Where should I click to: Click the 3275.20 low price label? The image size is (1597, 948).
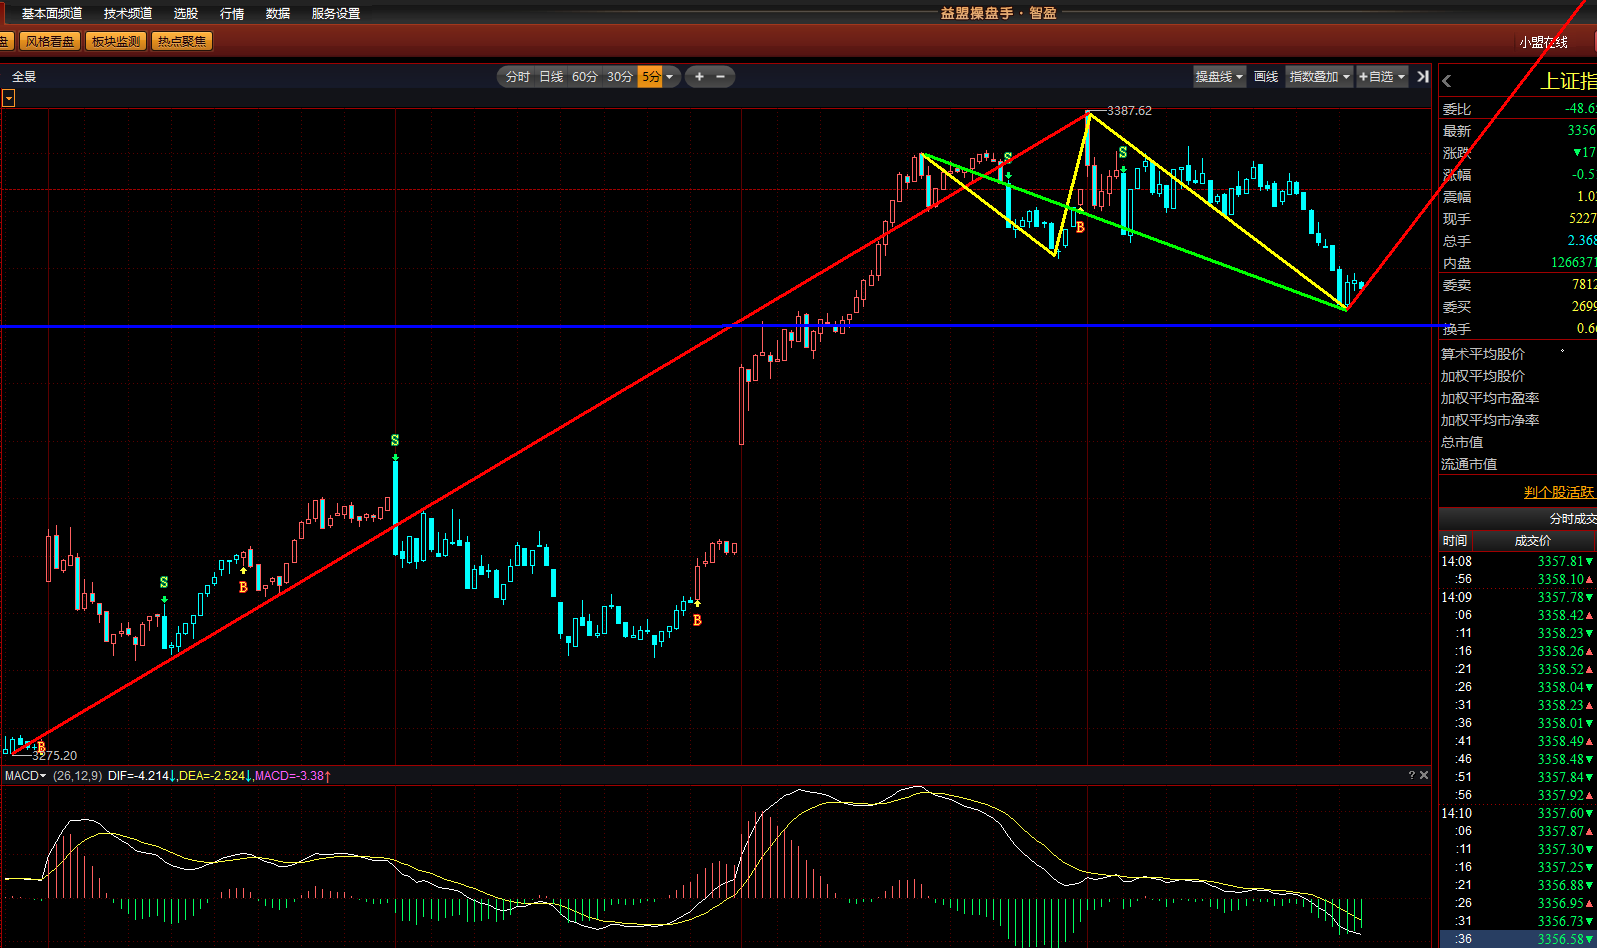tap(54, 755)
